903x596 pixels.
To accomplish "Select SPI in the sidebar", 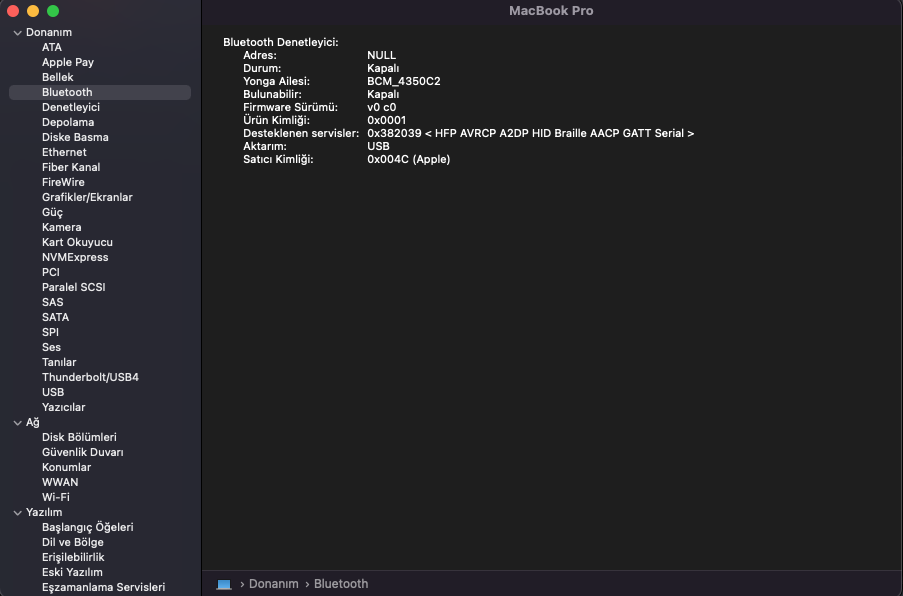I will [x=50, y=332].
